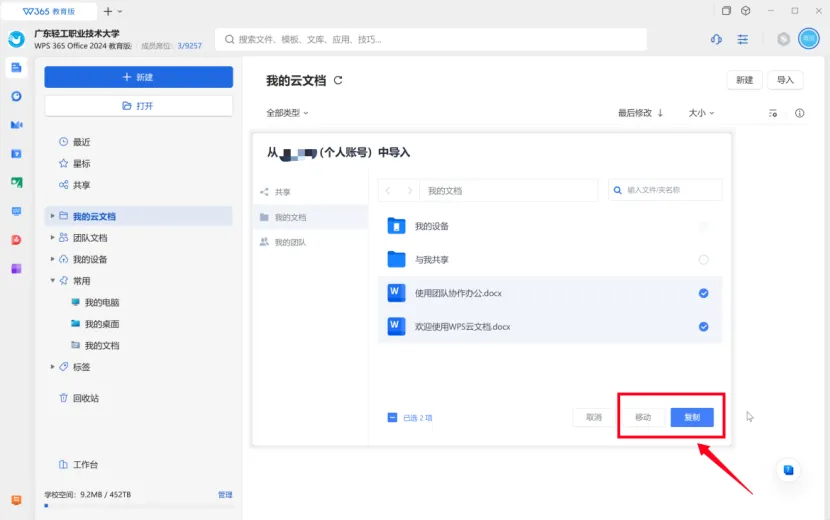This screenshot has width=830, height=520.
Task: Open the 全部类型 filter dropdown
Action: (x=287, y=113)
